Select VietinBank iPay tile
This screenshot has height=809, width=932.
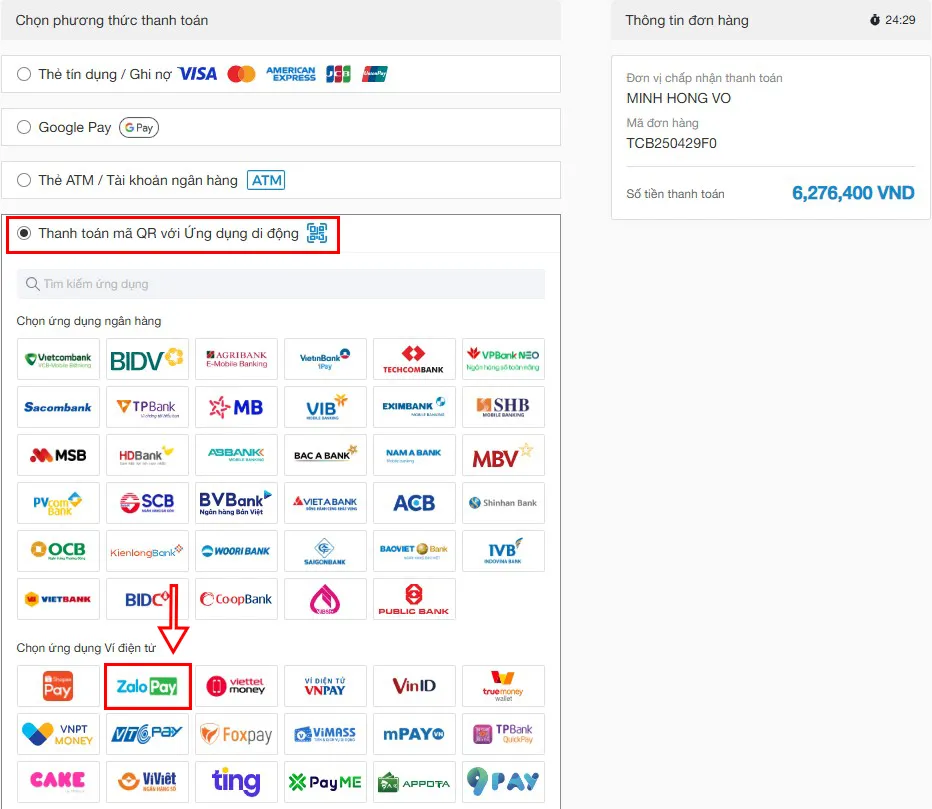click(x=325, y=359)
